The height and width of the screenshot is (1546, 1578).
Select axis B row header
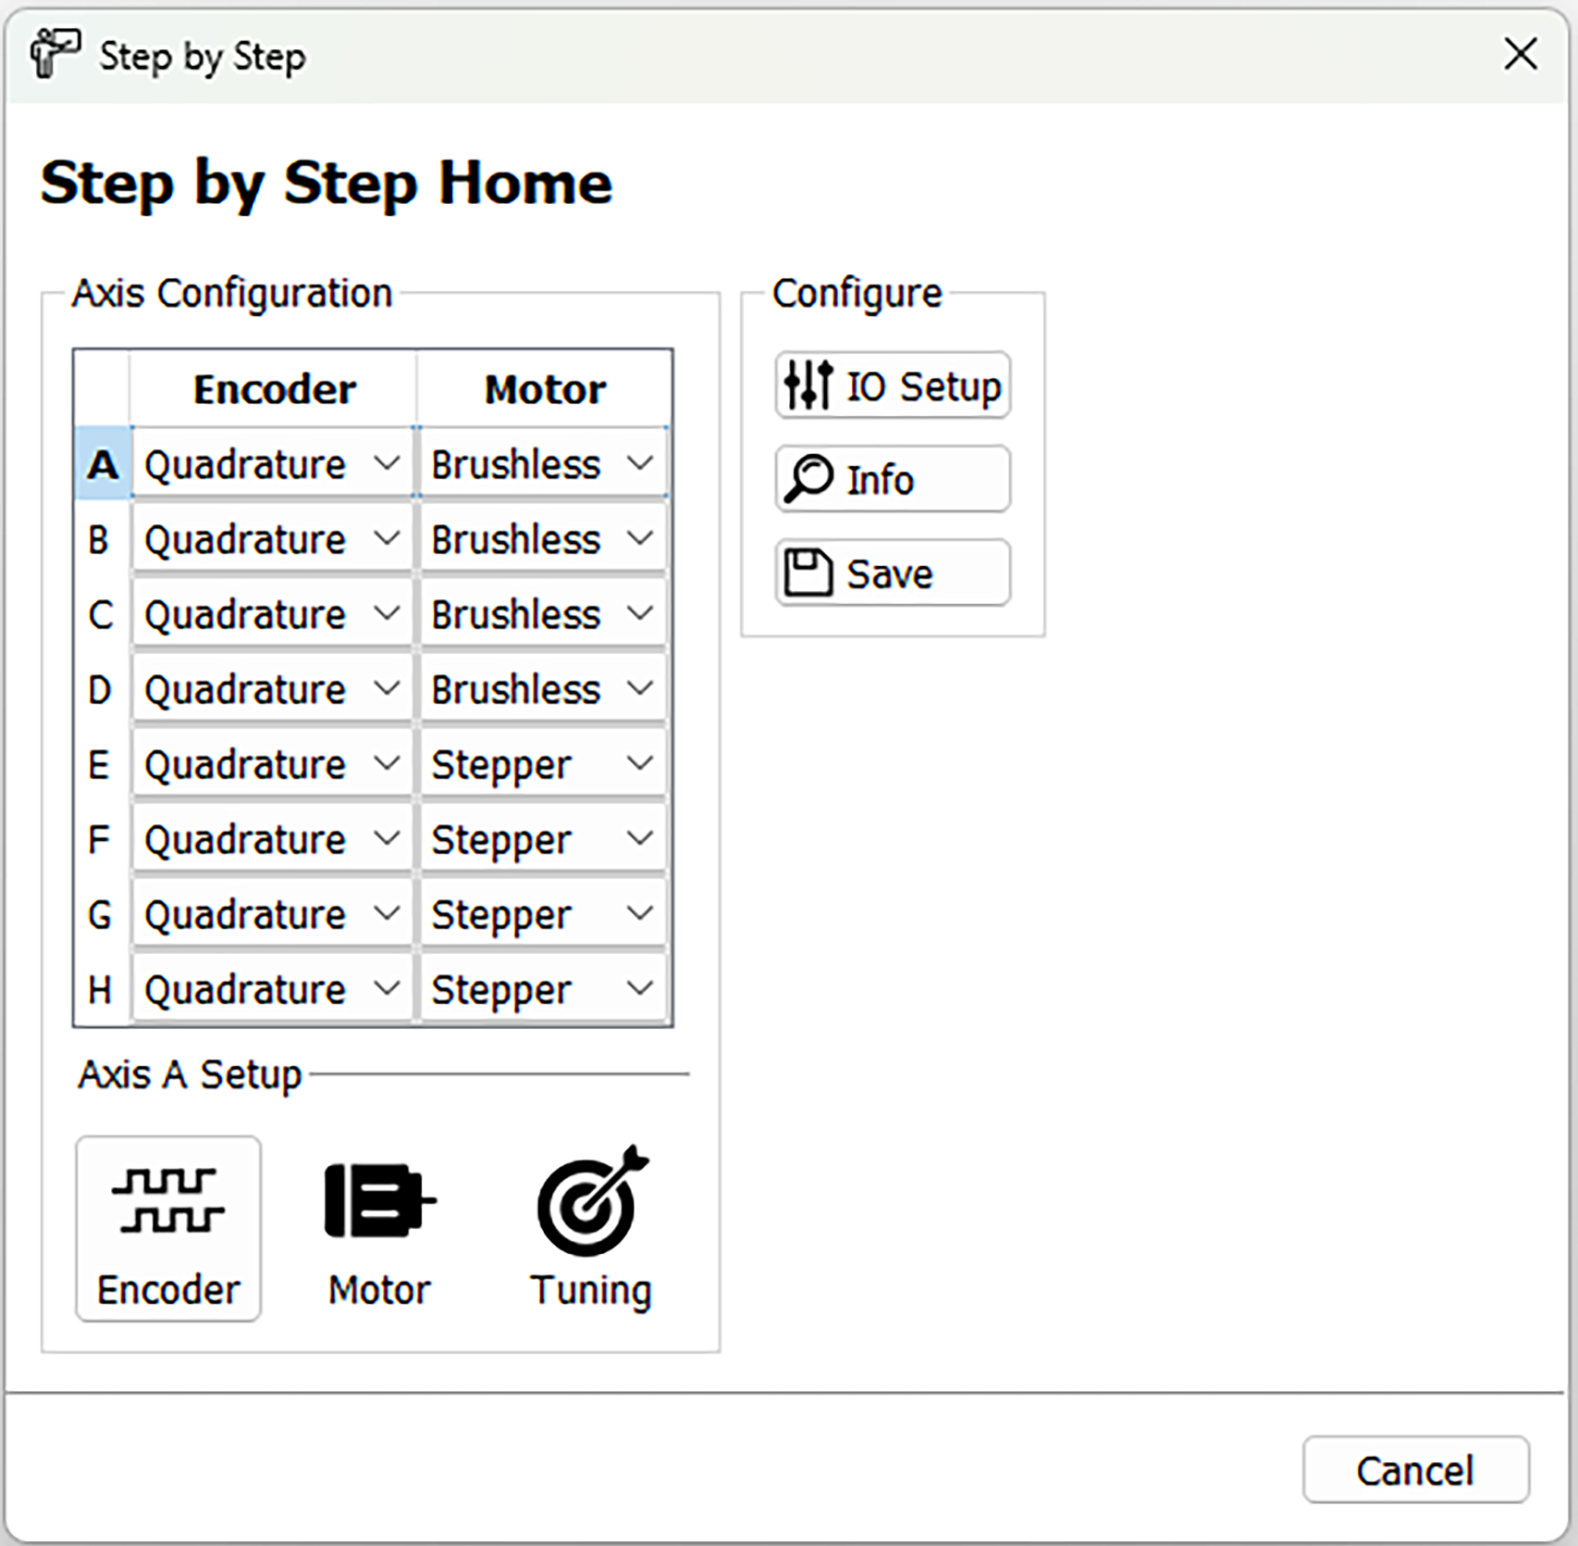(100, 540)
